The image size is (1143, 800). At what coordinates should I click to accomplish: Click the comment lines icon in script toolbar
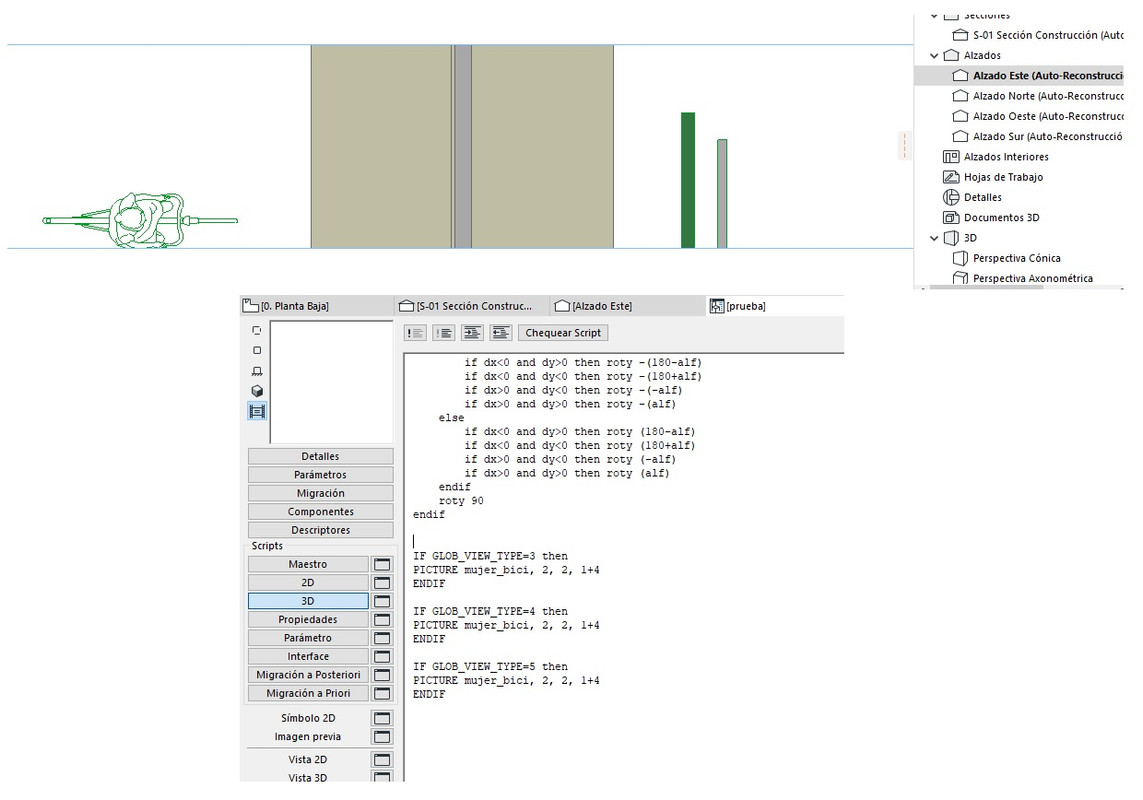point(416,333)
